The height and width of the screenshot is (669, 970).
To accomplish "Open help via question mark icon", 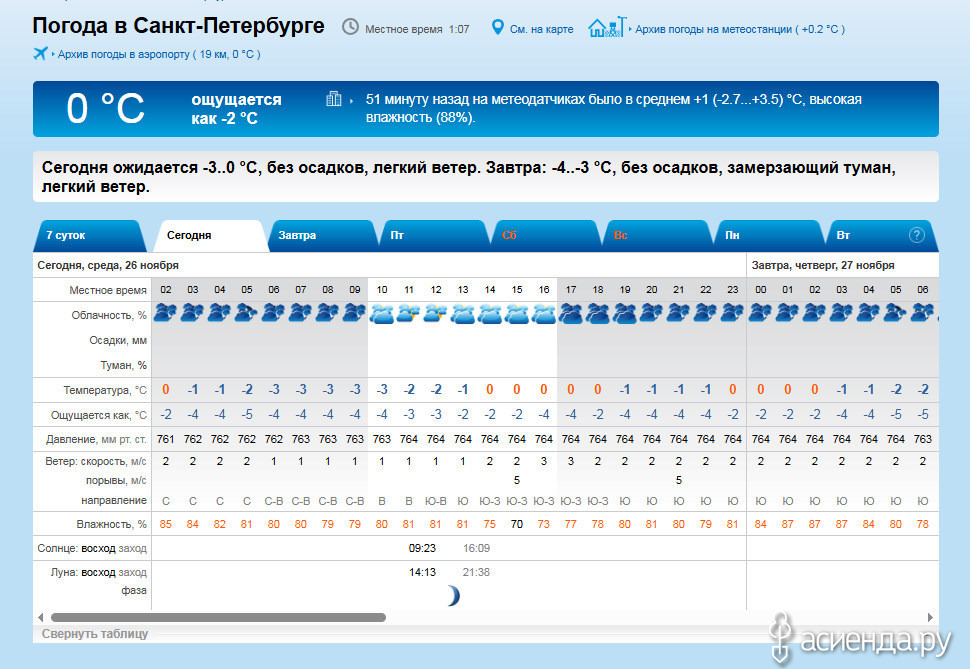I will pyautogui.click(x=916, y=235).
